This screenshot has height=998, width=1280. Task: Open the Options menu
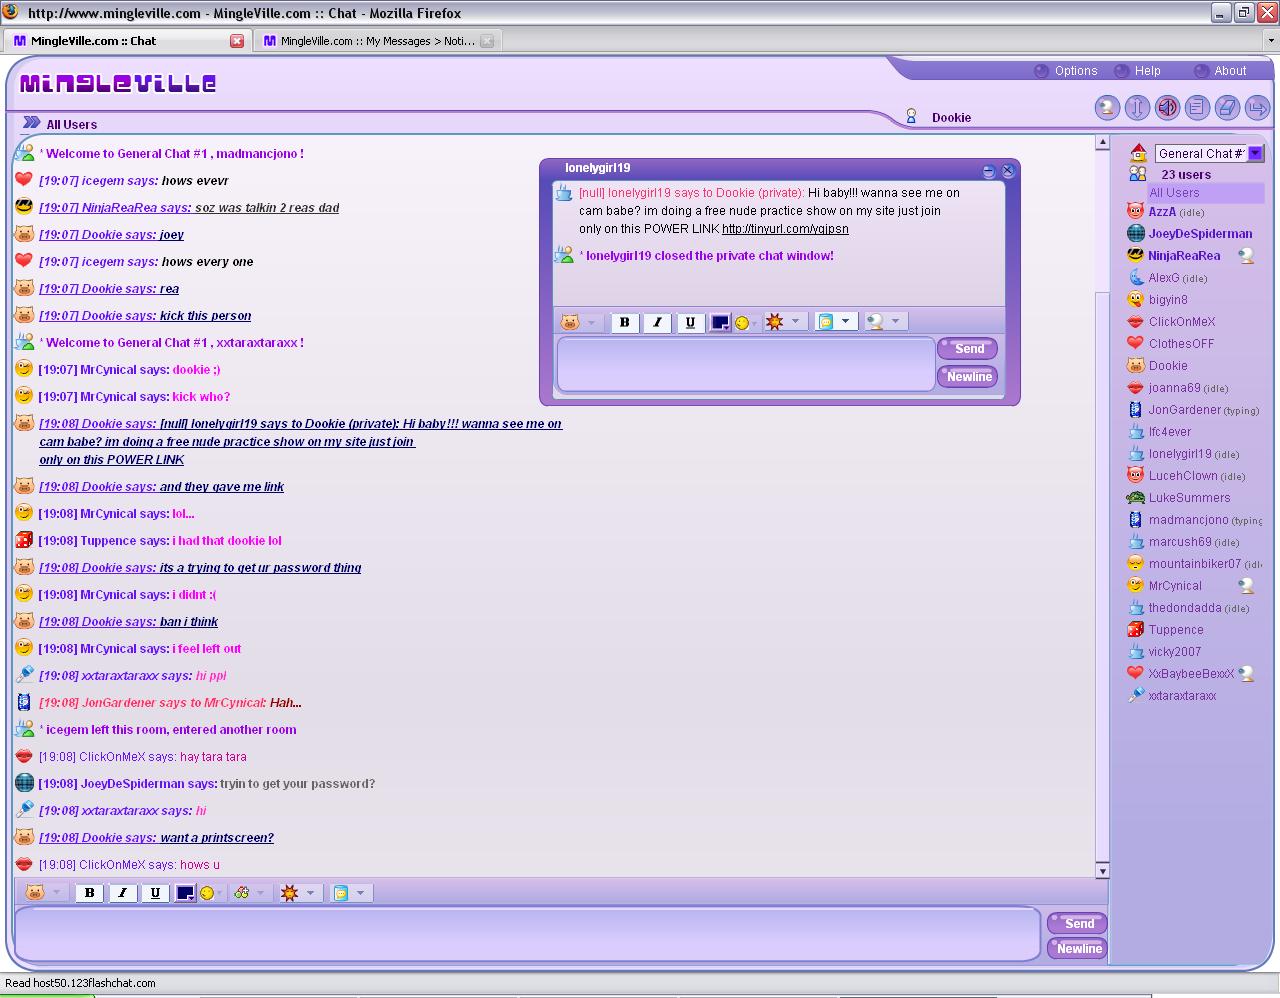[1066, 71]
